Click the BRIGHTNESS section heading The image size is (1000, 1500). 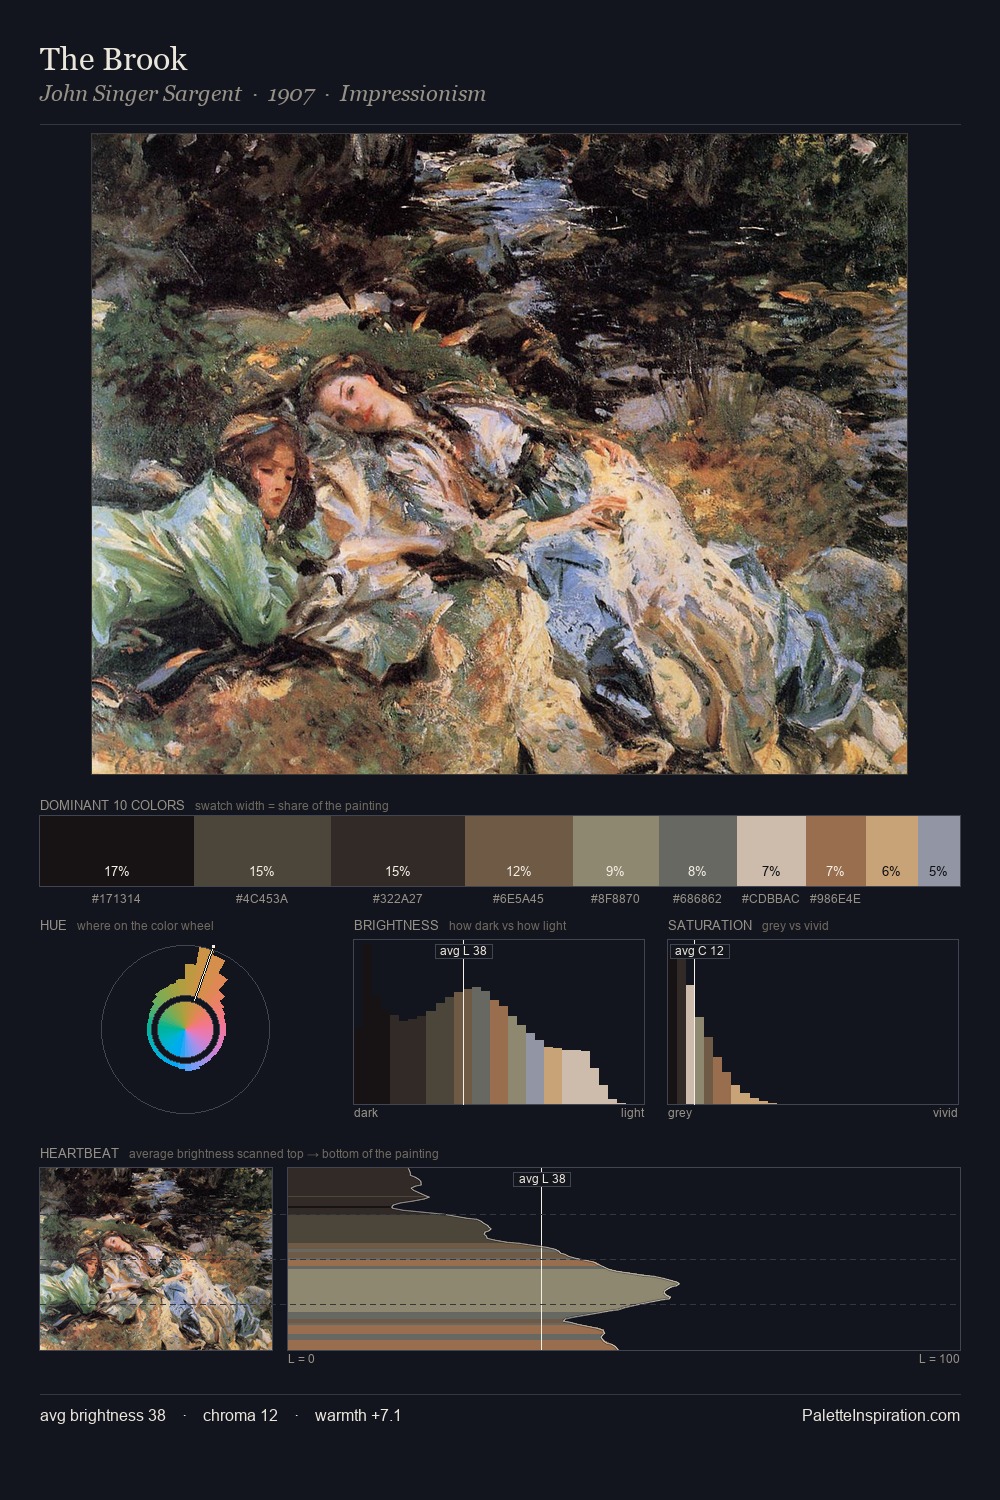pos(396,925)
